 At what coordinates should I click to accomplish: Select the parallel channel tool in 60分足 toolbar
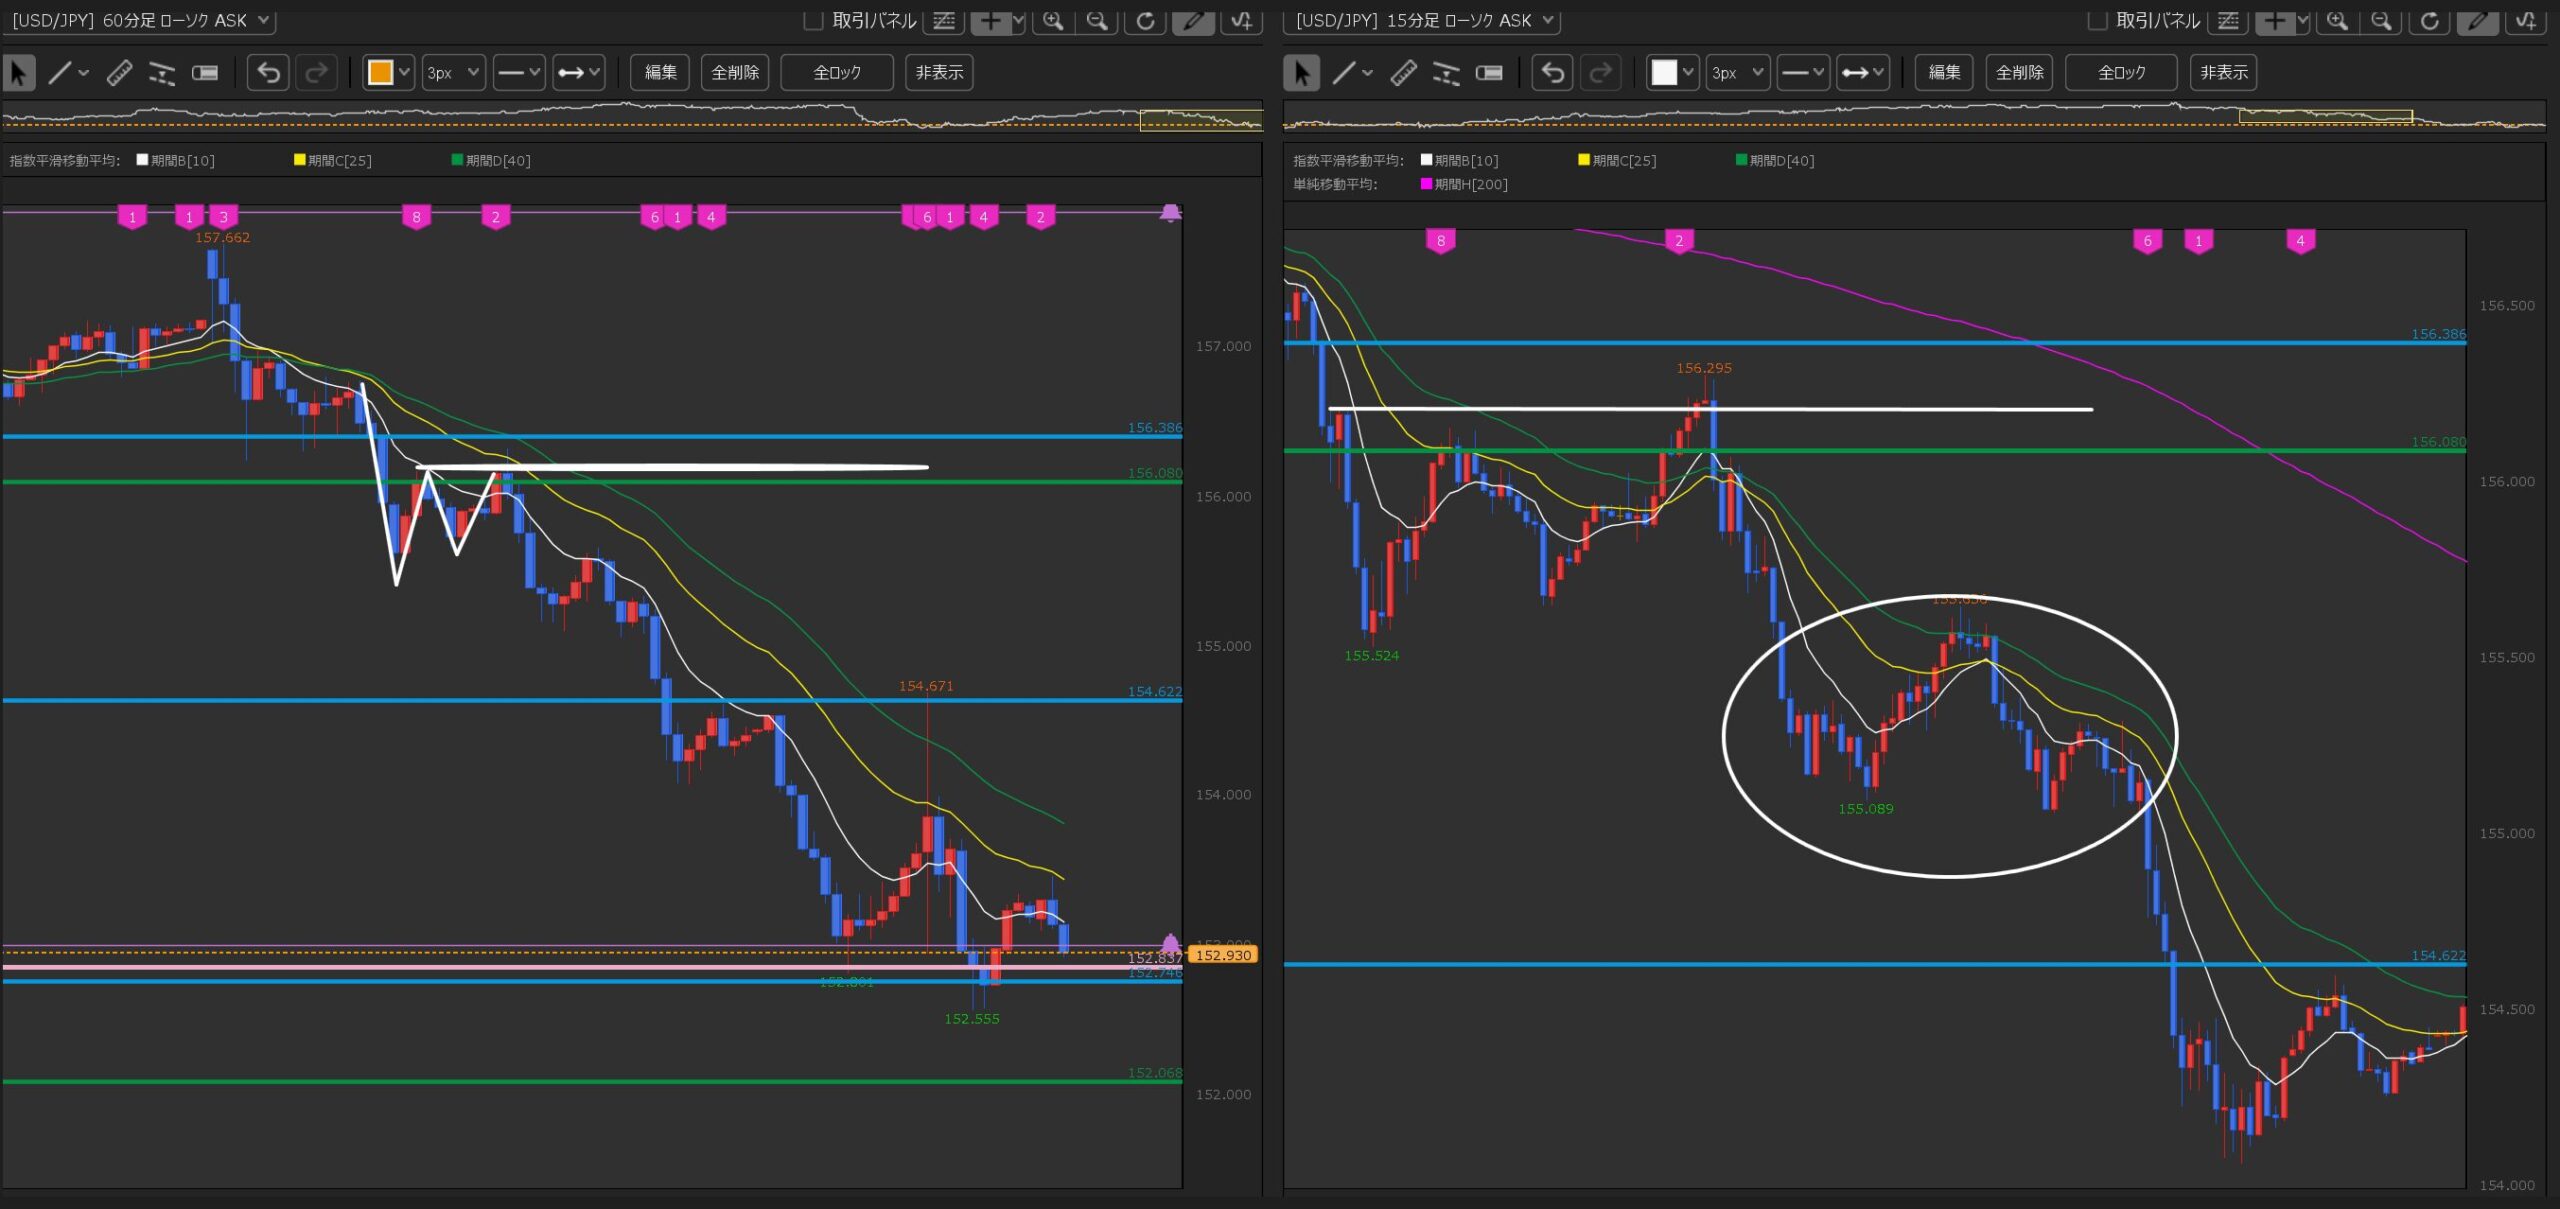[x=162, y=72]
